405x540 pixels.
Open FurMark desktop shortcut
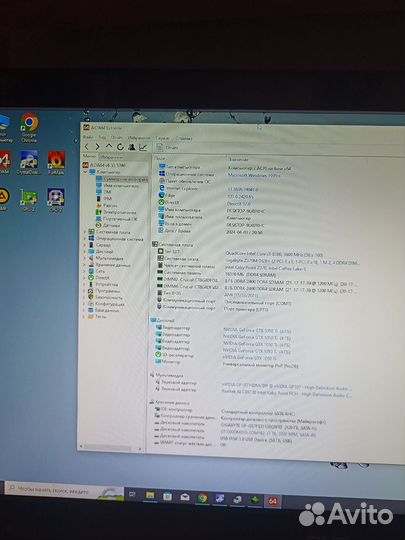pos(56,163)
